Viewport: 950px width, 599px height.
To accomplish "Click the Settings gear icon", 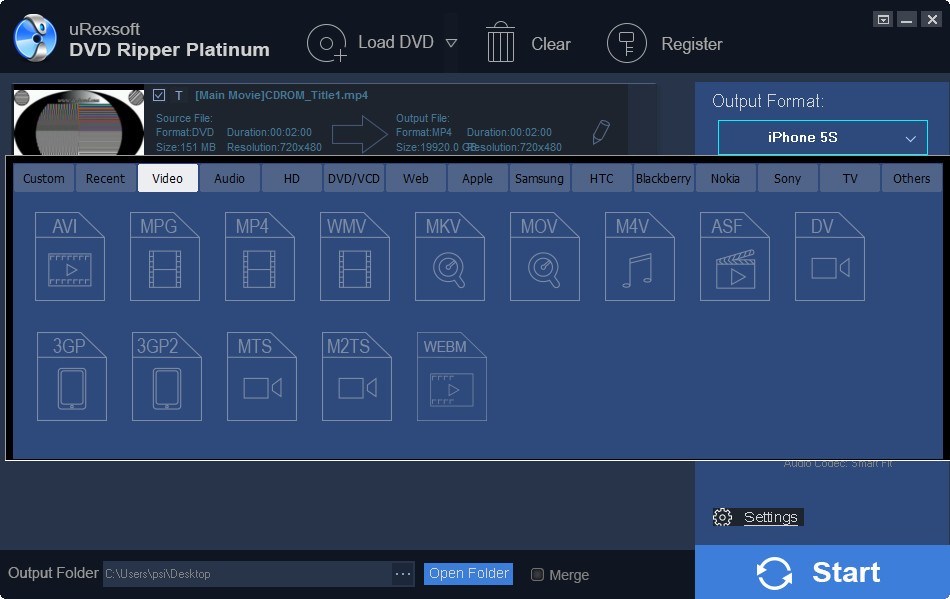I will pyautogui.click(x=722, y=517).
